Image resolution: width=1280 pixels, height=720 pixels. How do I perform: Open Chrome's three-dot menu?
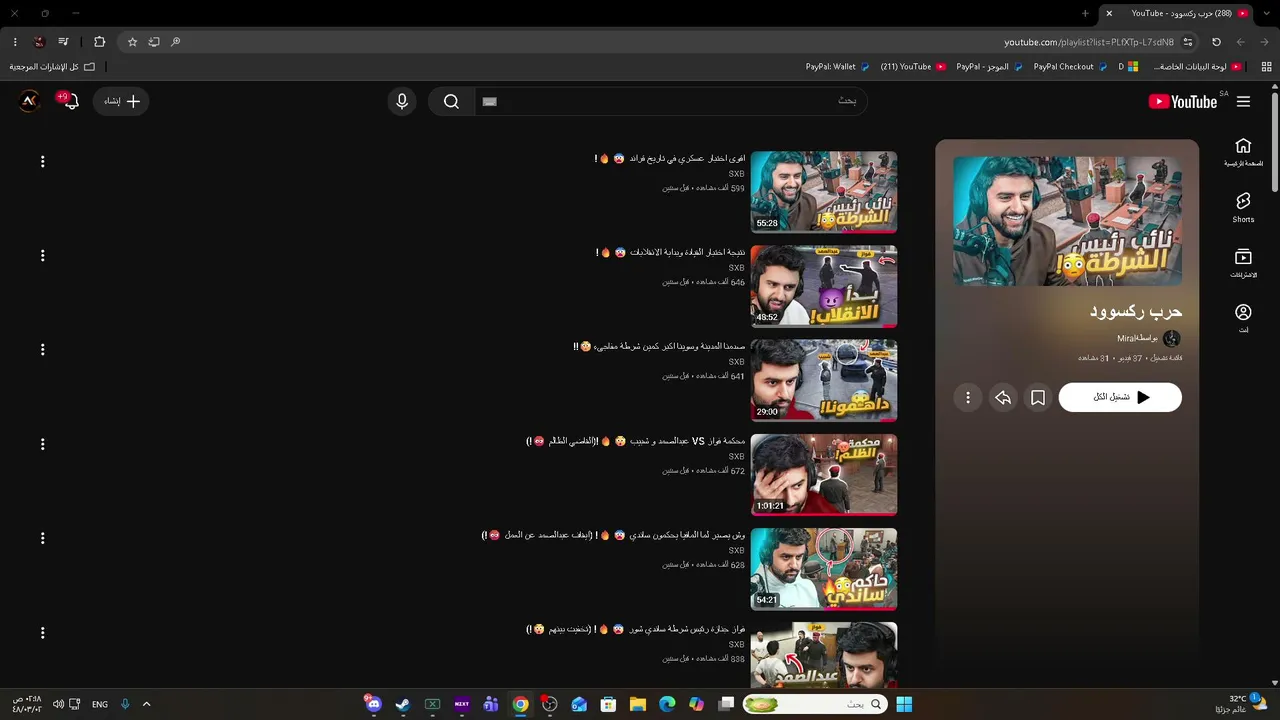(14, 42)
